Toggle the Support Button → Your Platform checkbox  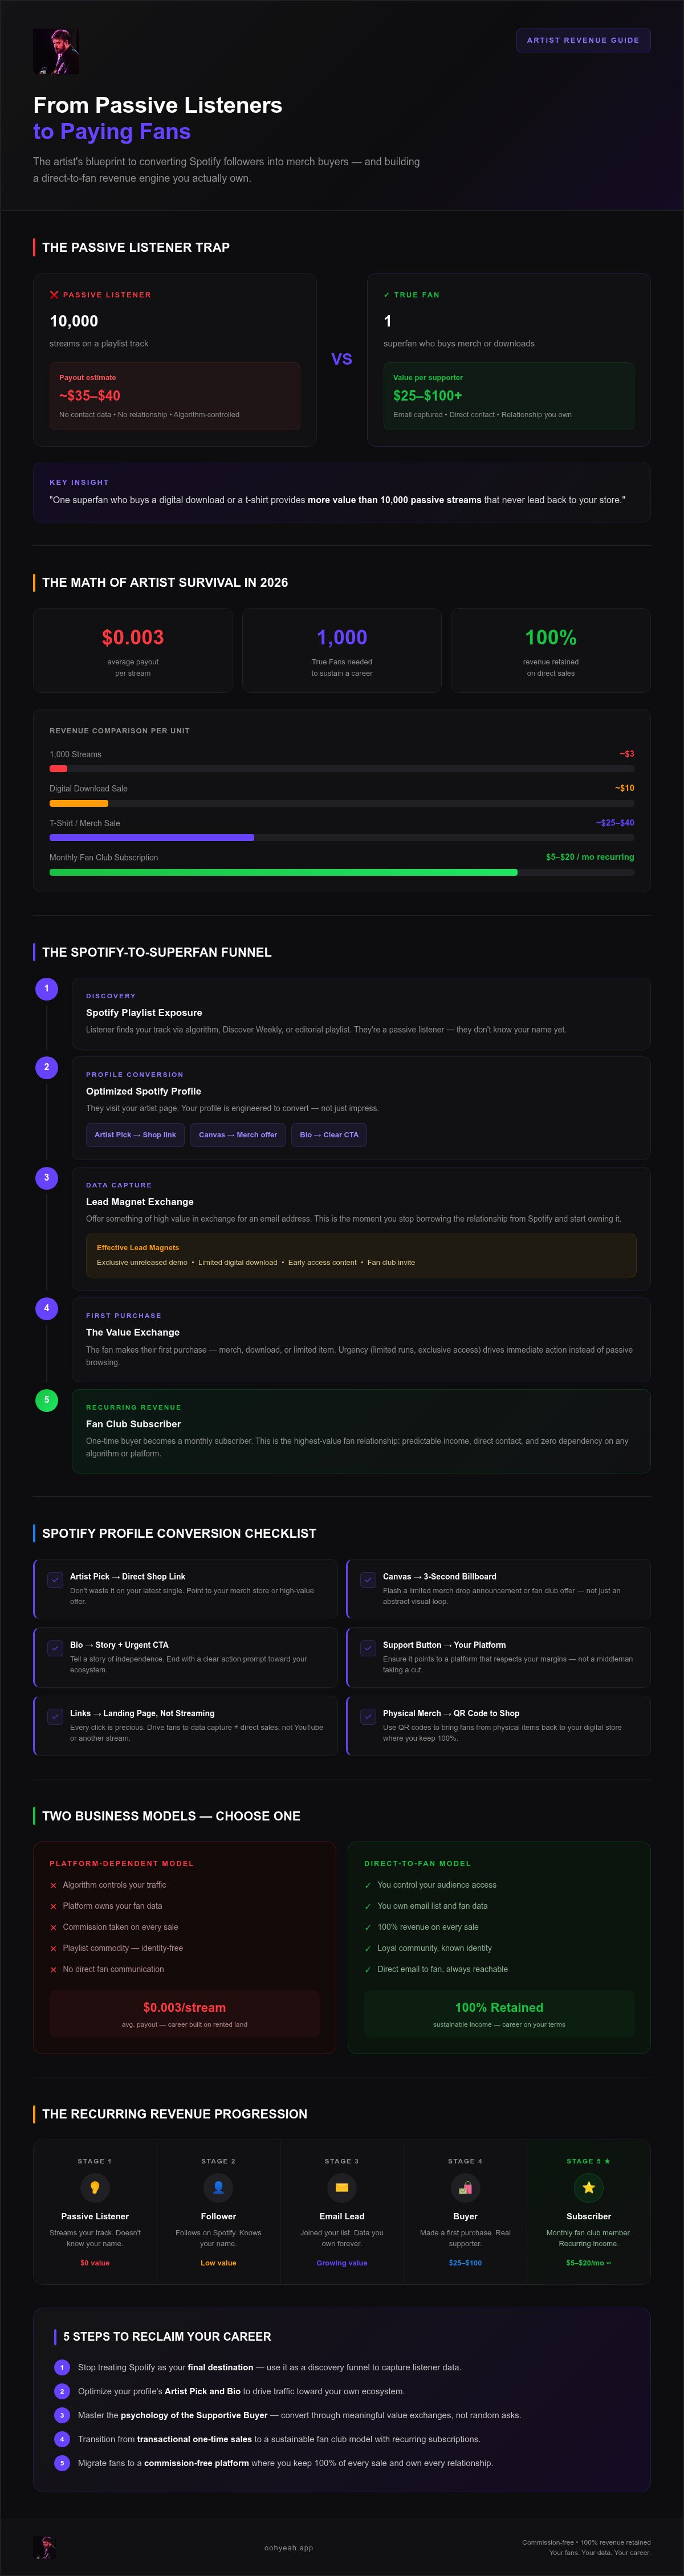click(x=368, y=1648)
